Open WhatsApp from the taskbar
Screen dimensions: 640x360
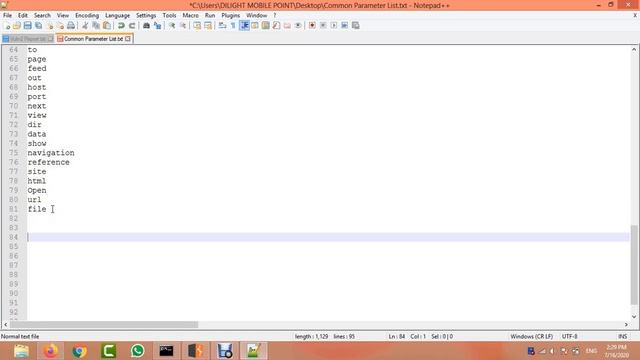pos(138,351)
